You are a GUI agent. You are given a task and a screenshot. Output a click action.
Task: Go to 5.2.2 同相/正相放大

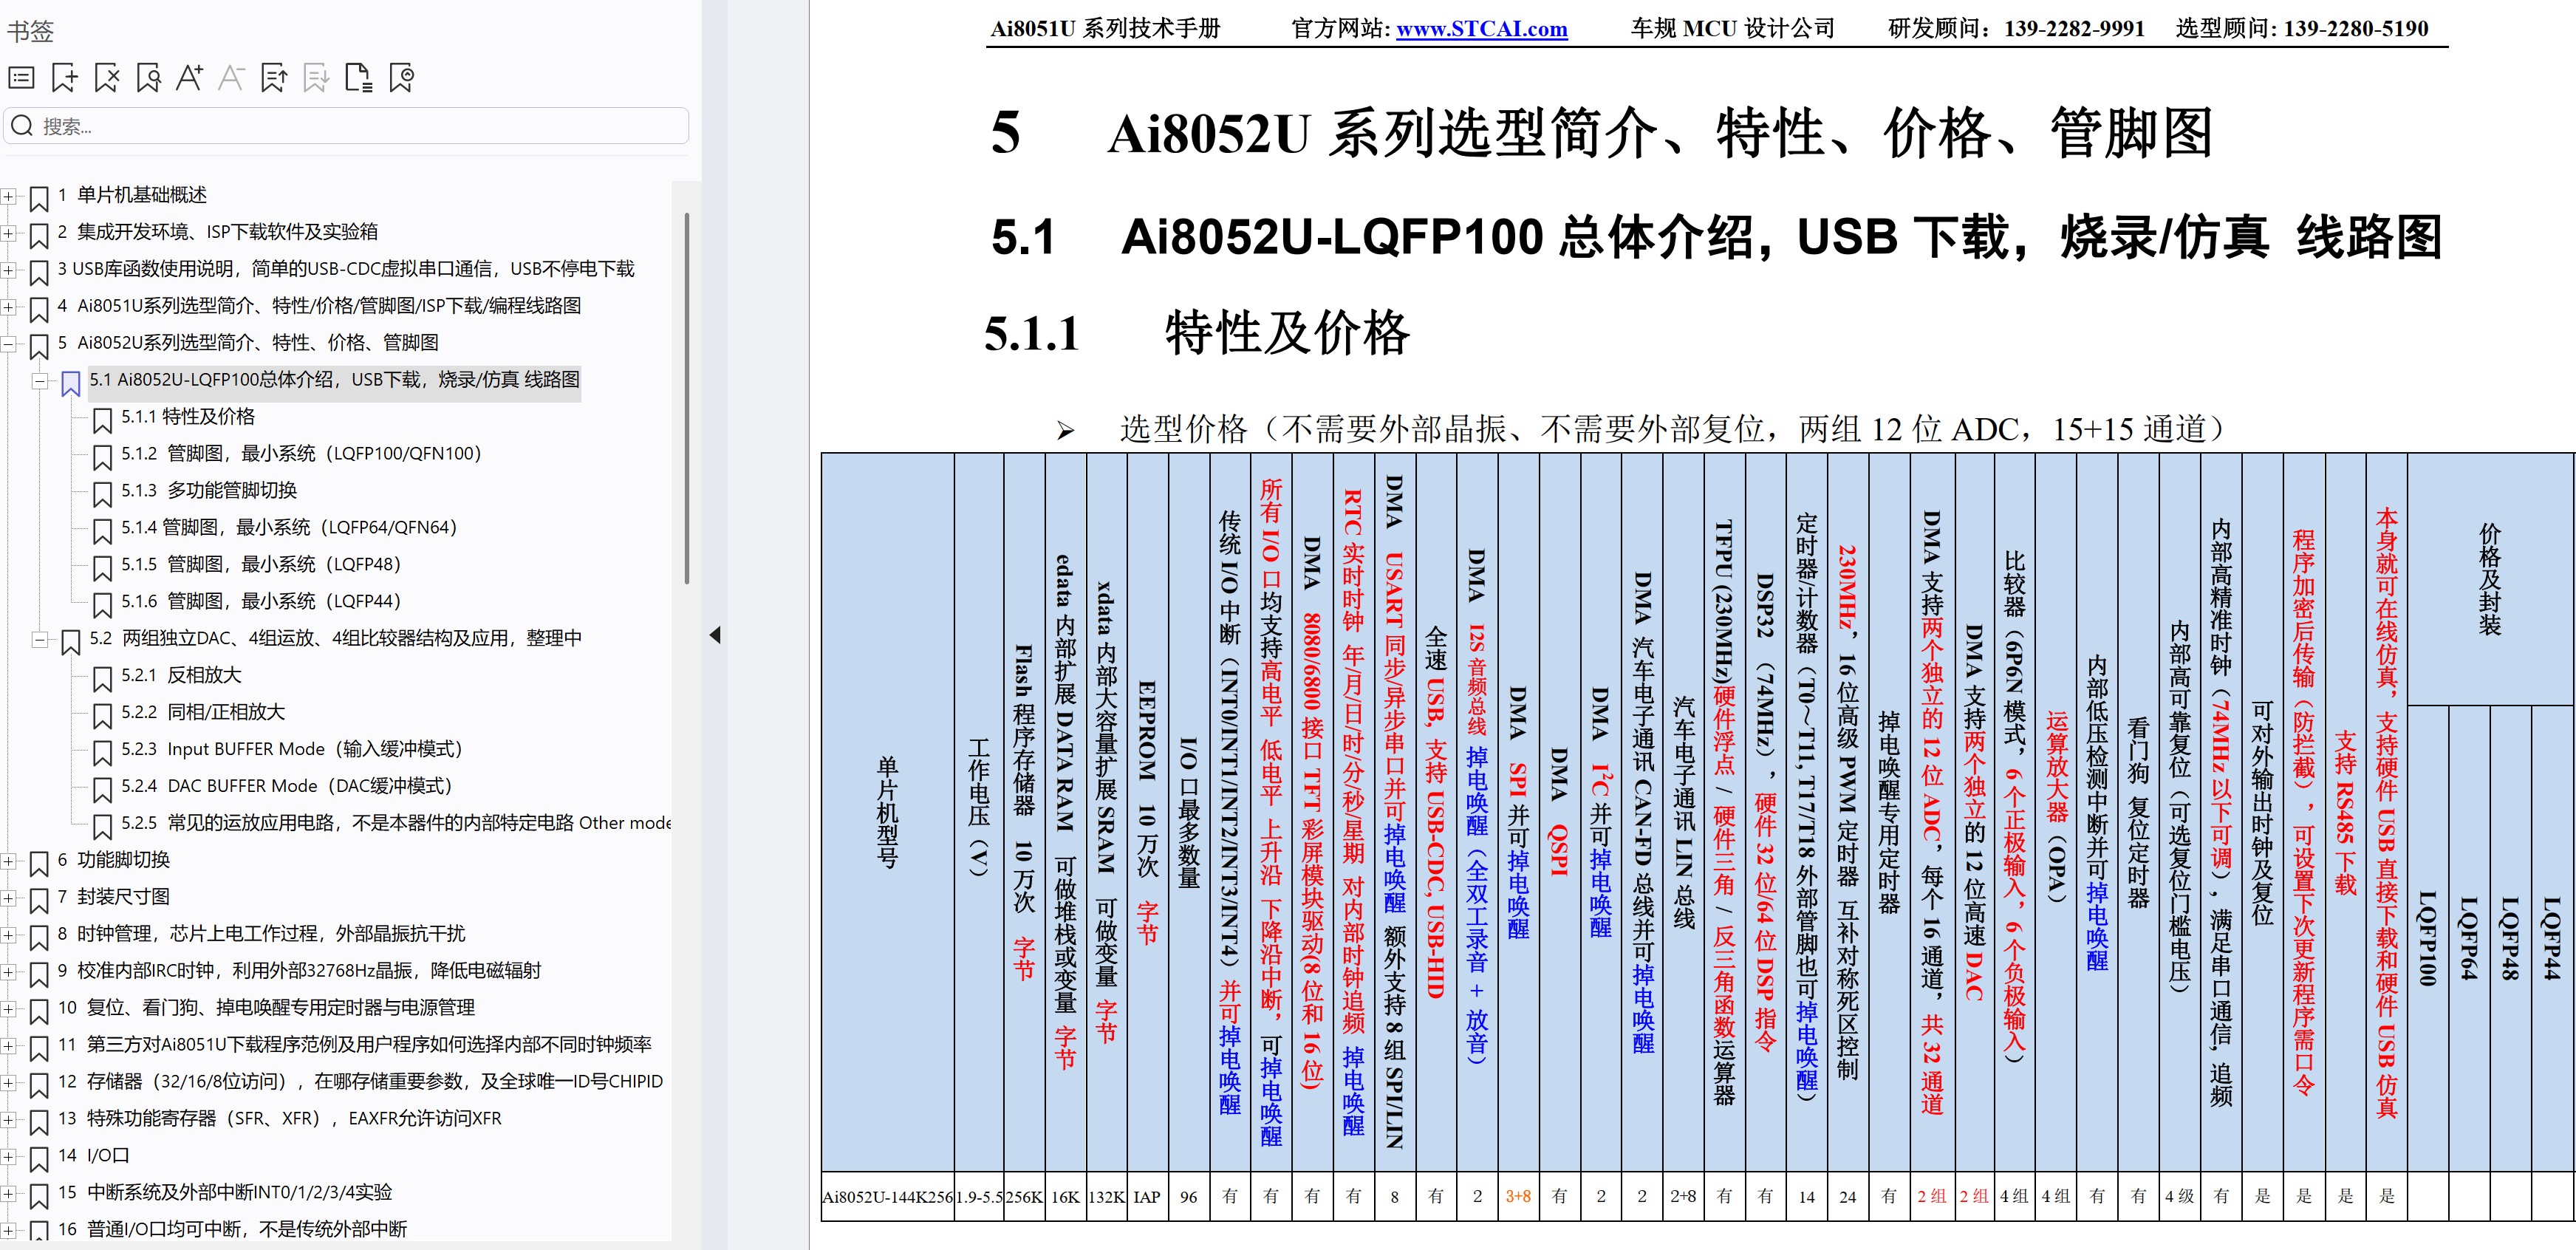click(203, 712)
